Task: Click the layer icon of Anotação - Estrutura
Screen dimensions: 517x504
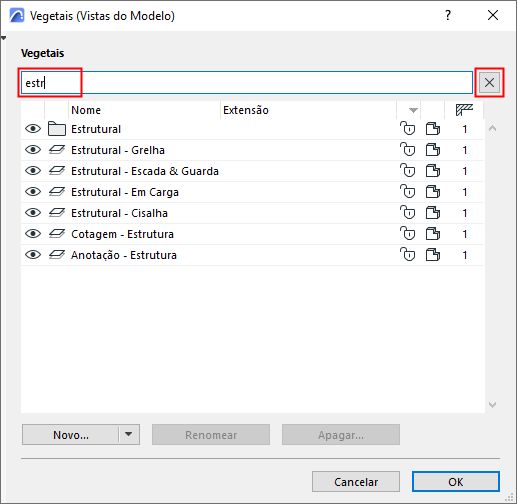Action: tap(57, 255)
